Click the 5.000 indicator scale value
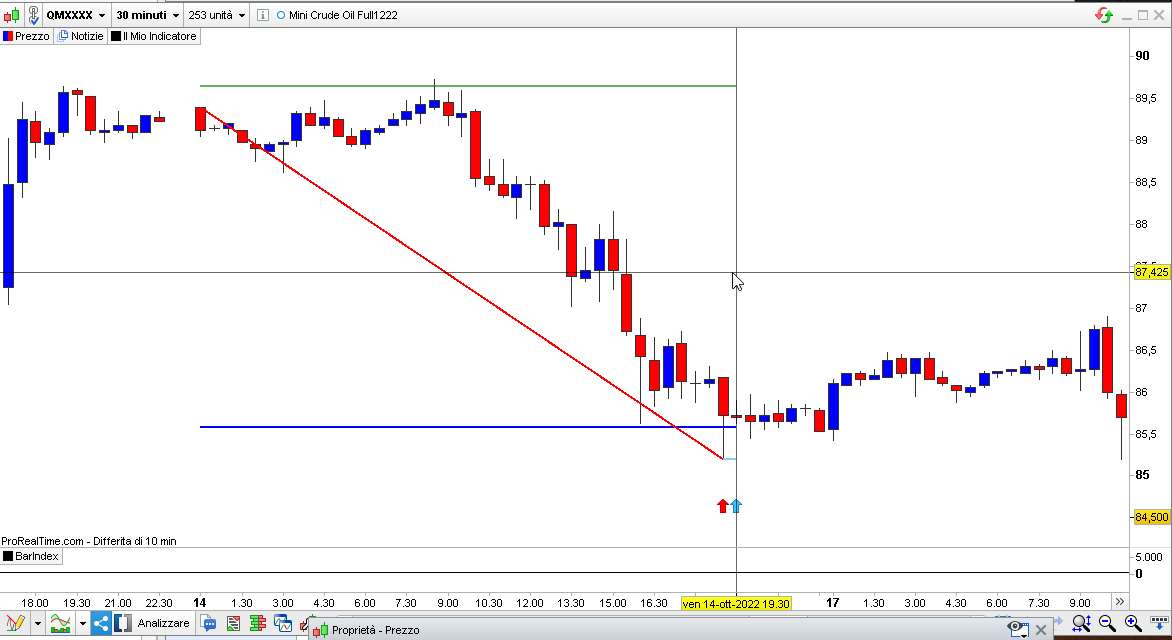1172x640 pixels. tap(1149, 557)
